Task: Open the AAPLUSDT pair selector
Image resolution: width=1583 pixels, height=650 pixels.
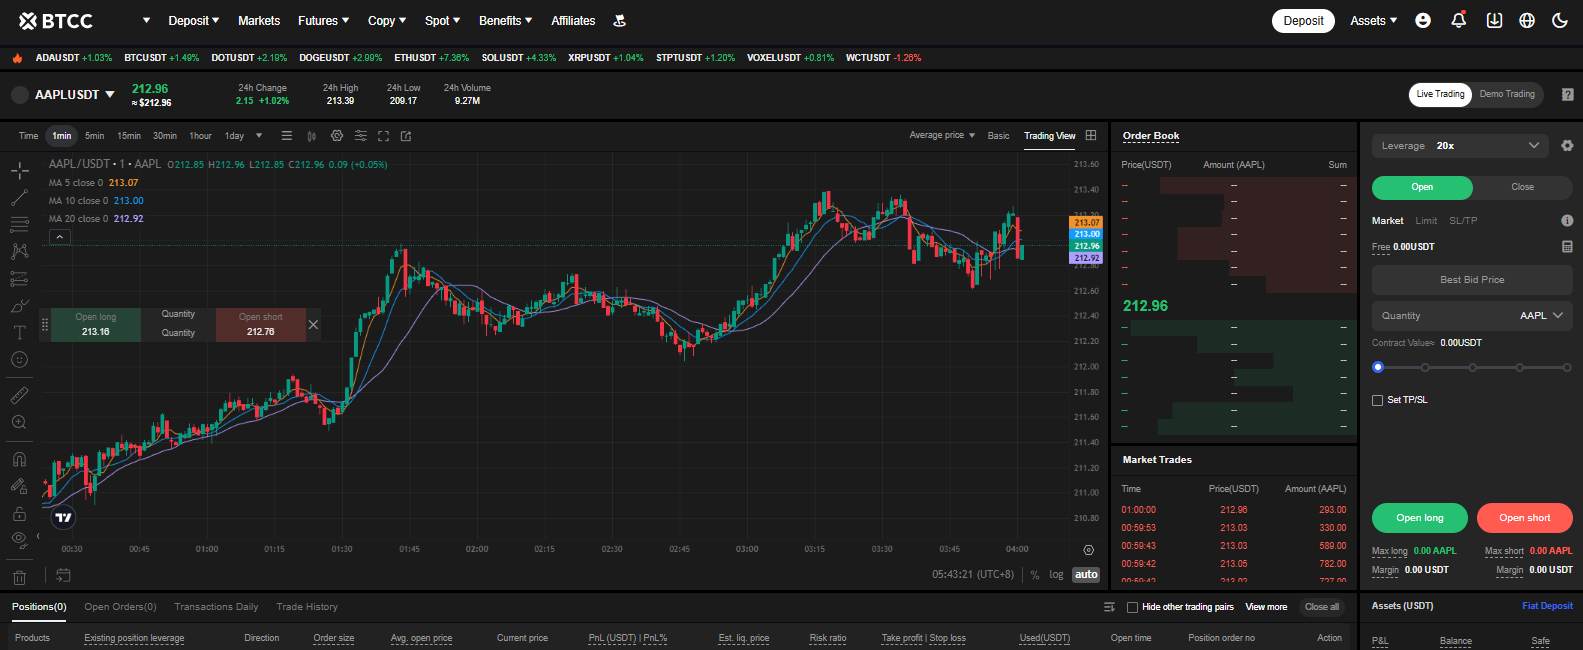Action: 75,95
